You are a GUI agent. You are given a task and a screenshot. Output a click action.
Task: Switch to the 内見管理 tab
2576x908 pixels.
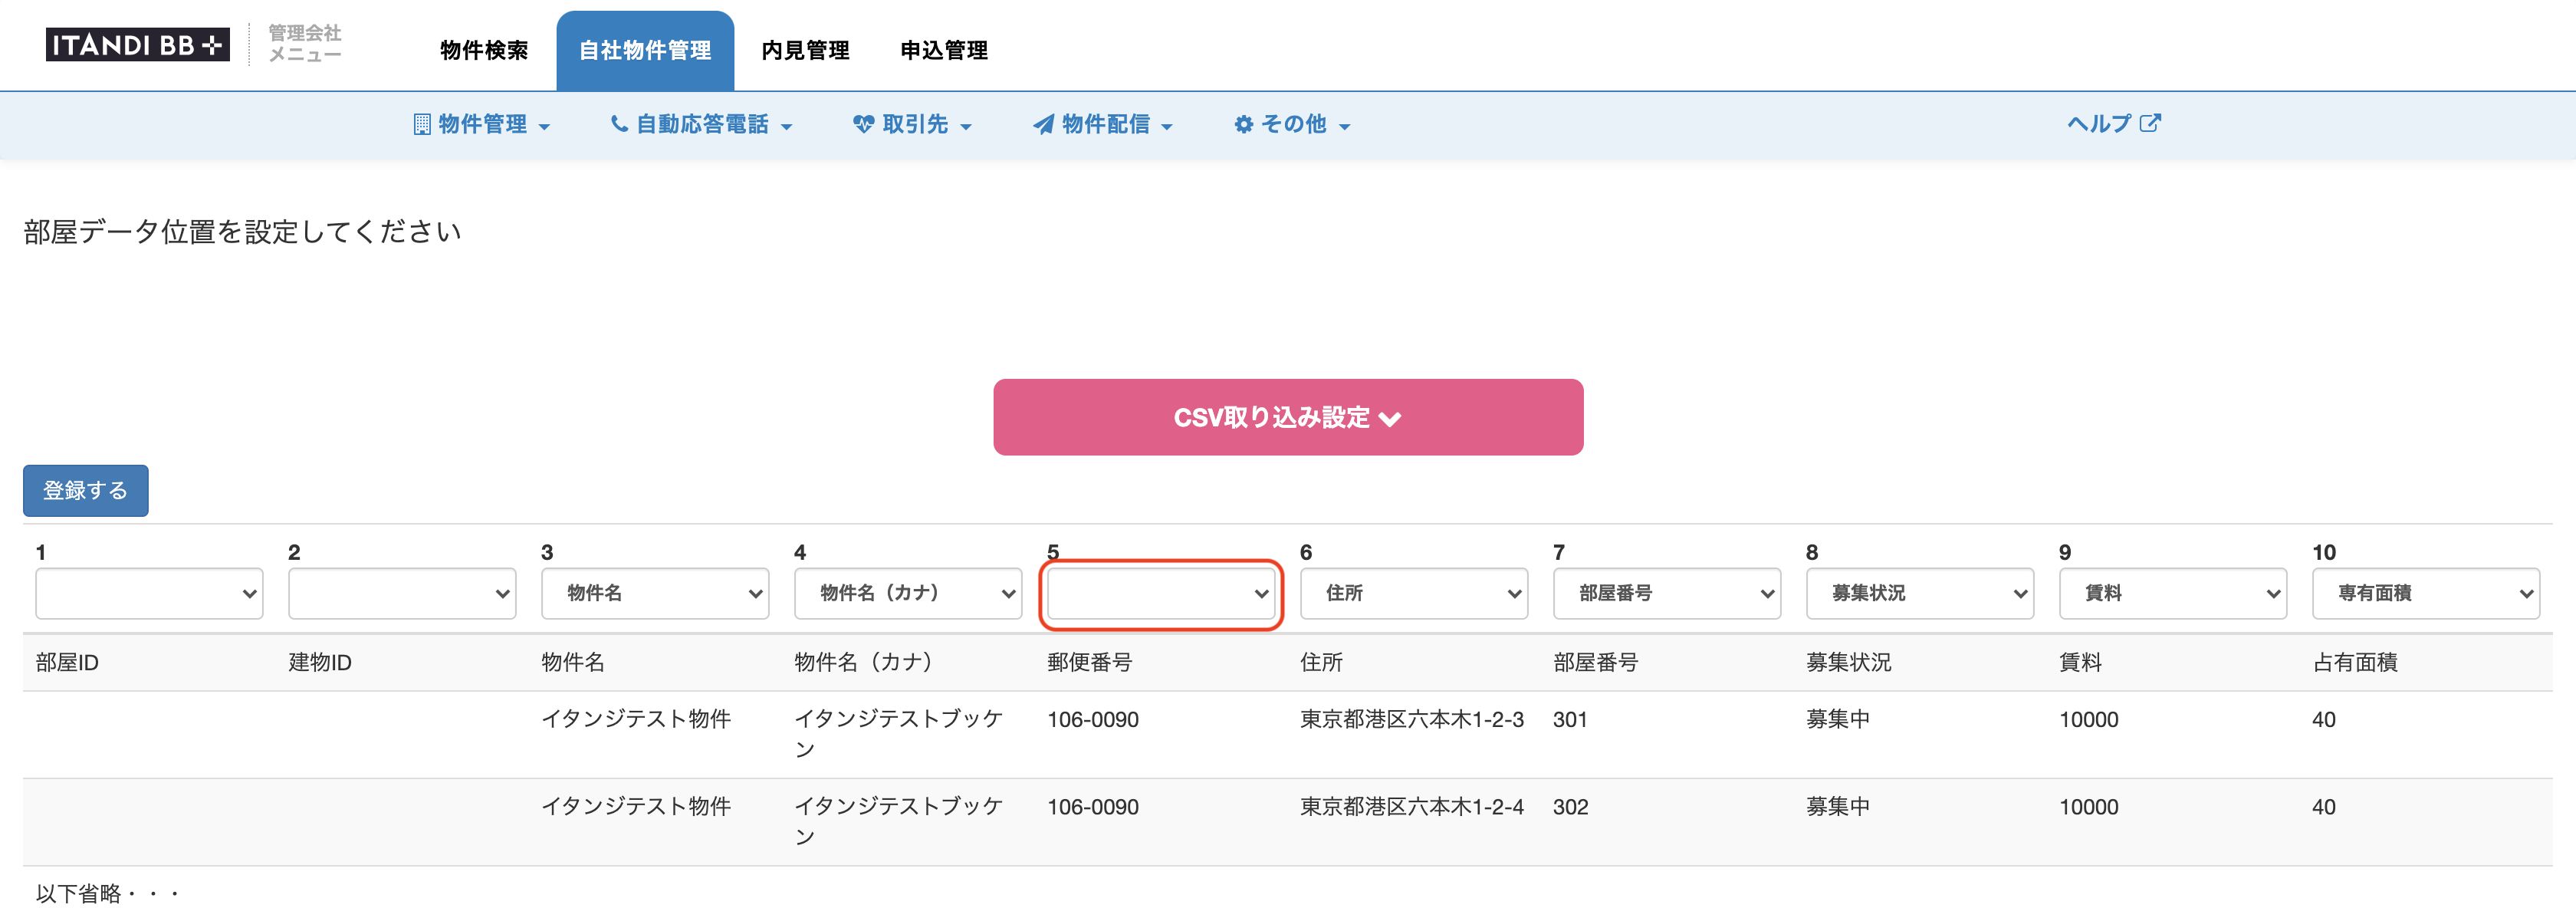click(805, 50)
